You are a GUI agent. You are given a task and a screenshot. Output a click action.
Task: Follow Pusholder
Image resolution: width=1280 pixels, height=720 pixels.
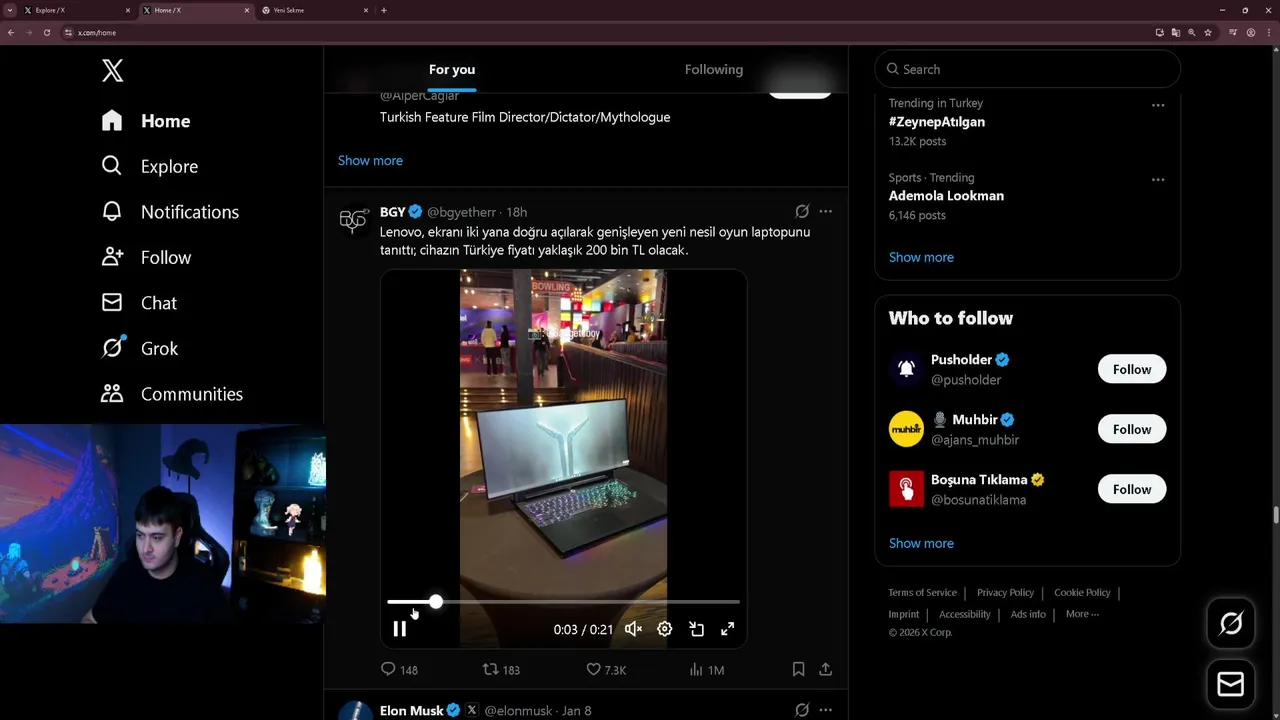tap(1132, 369)
